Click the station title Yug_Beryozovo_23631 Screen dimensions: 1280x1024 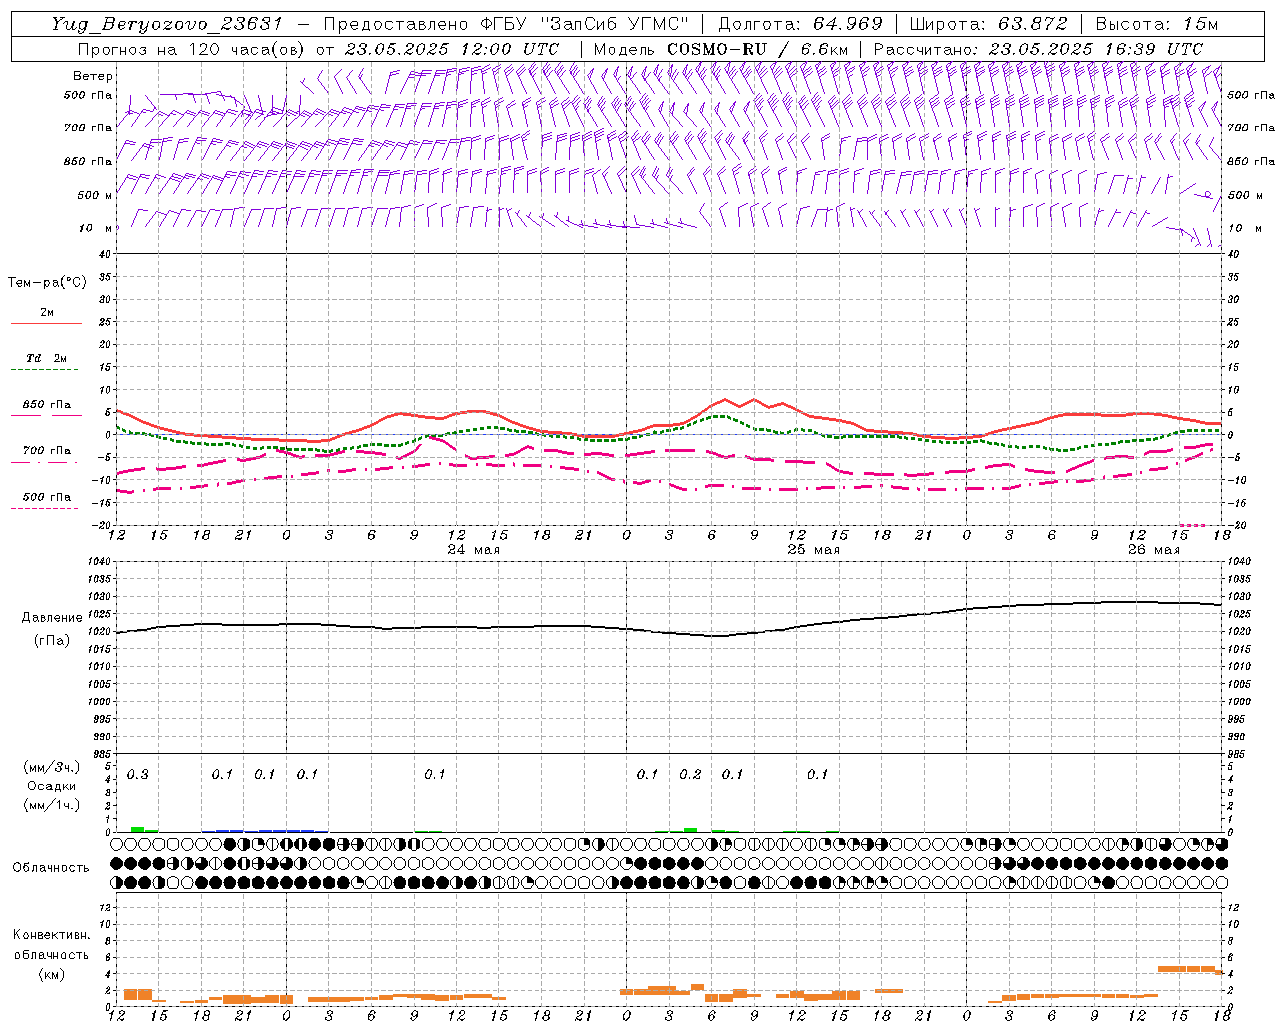coord(168,24)
